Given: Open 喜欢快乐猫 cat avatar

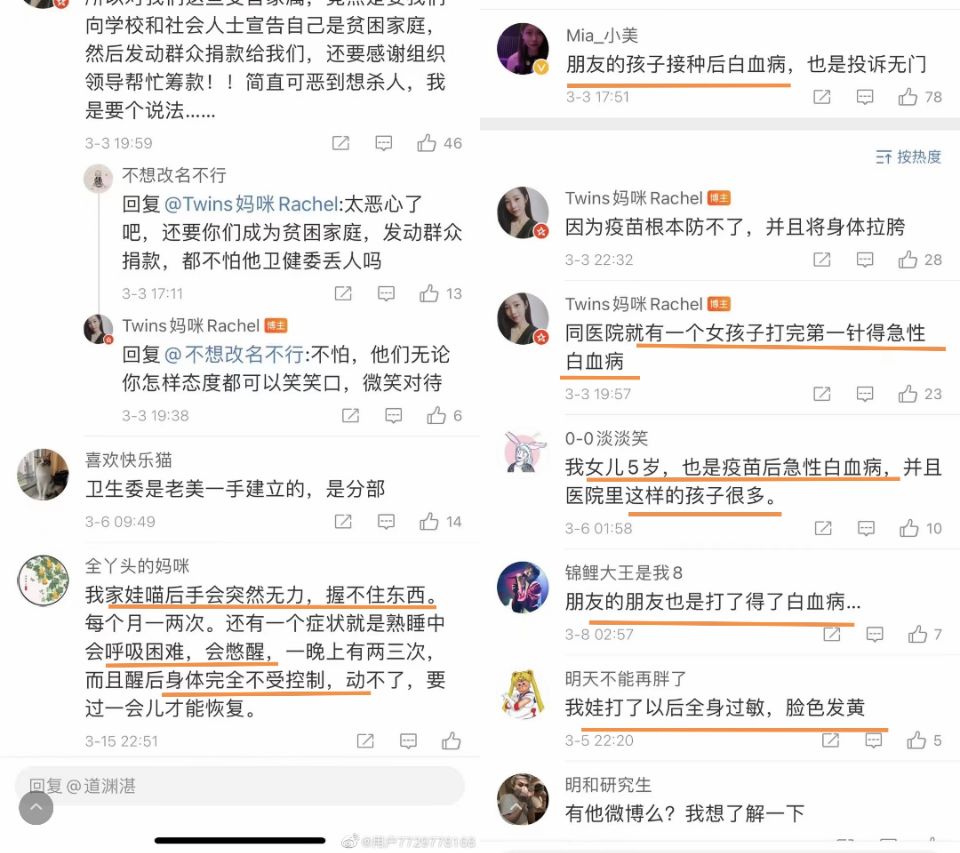Looking at the screenshot, I should coord(43,475).
